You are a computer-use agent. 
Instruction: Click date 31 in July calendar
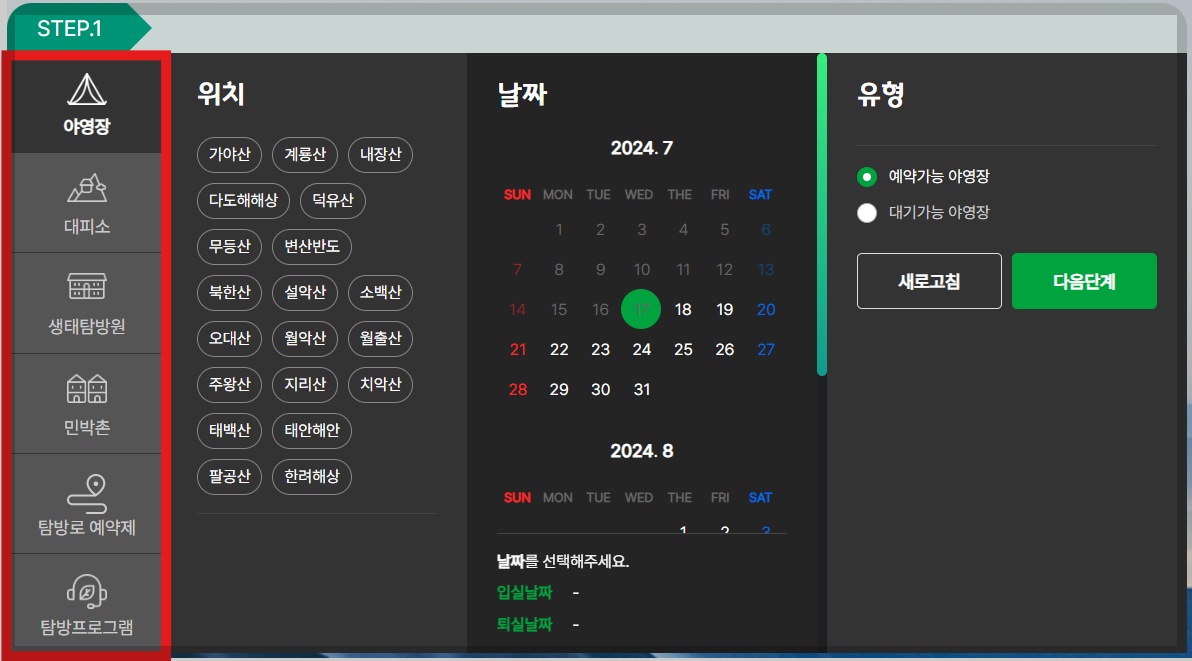(x=641, y=390)
